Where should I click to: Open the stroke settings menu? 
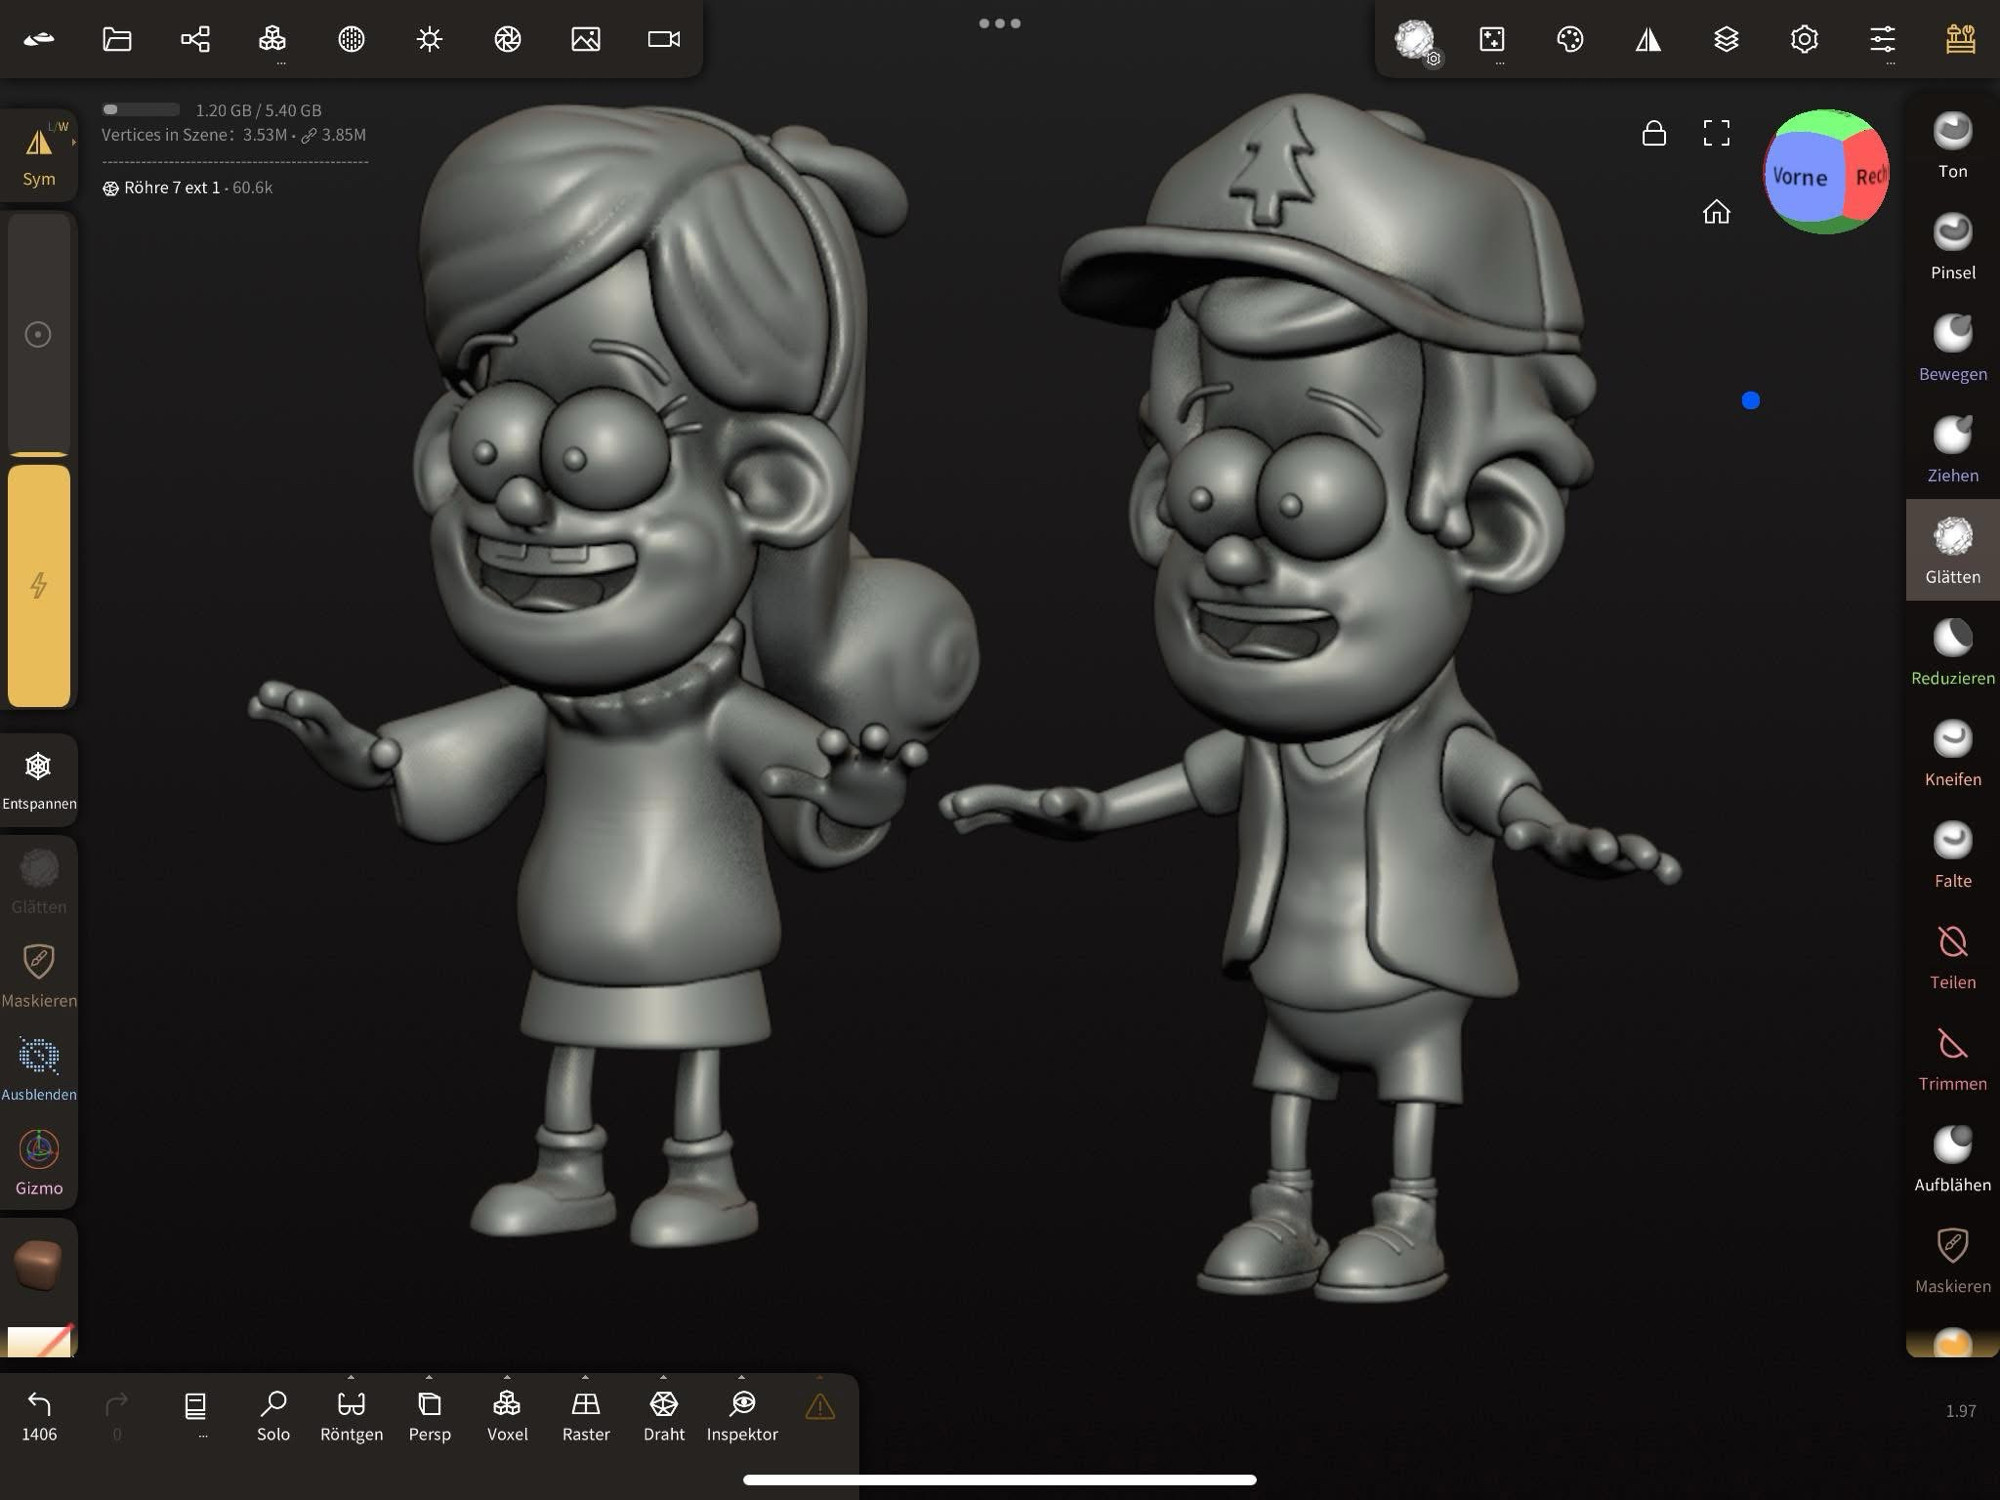[x=1492, y=39]
